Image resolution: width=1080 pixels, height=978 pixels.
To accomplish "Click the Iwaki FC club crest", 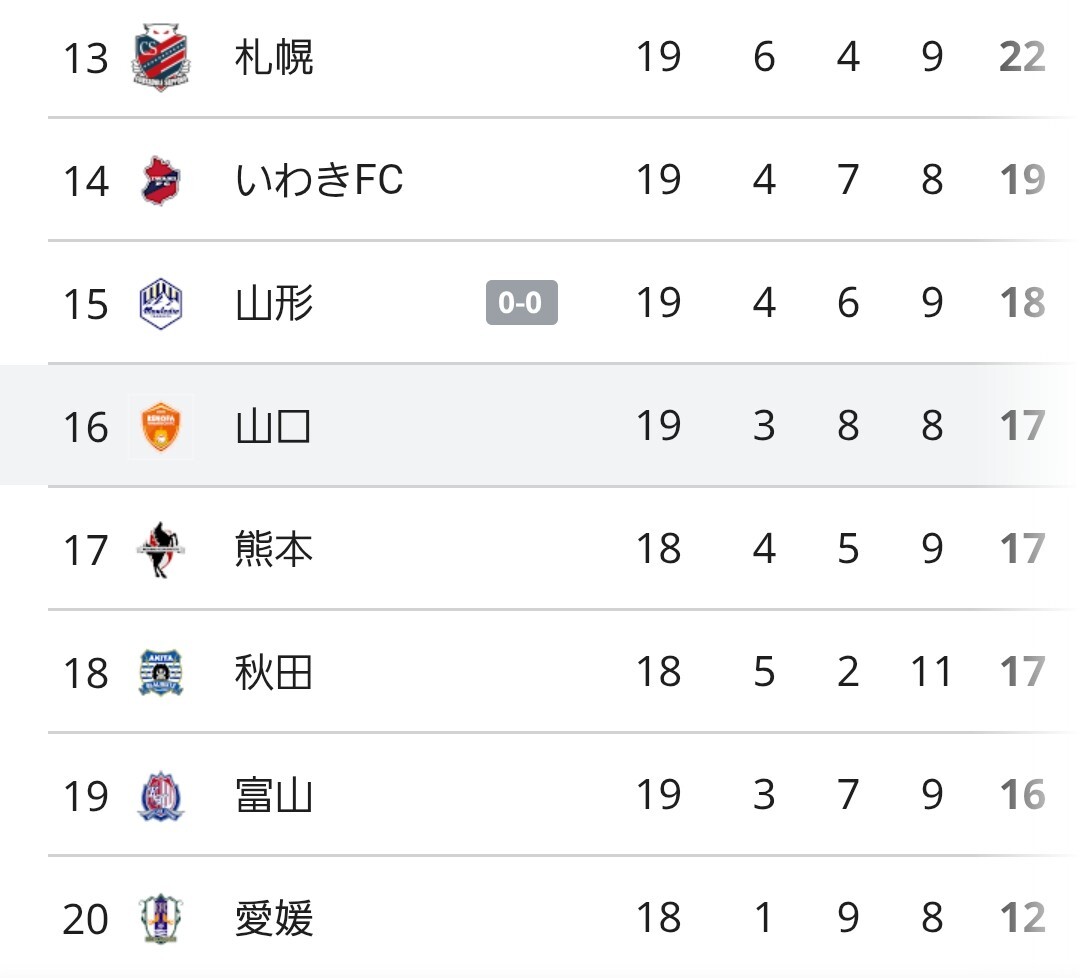I will (160, 180).
